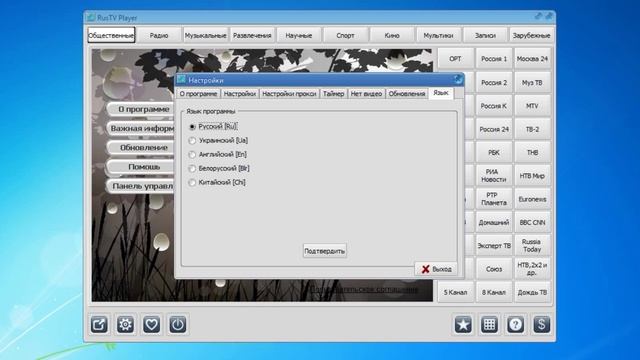Image resolution: width=640 pixels, height=360 pixels.
Task: Open the Зарубежные category
Action: pos(531,35)
